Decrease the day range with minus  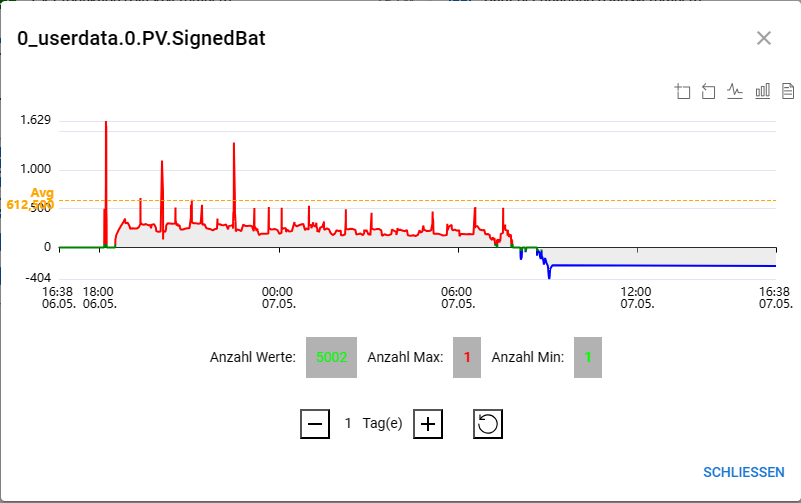click(314, 424)
